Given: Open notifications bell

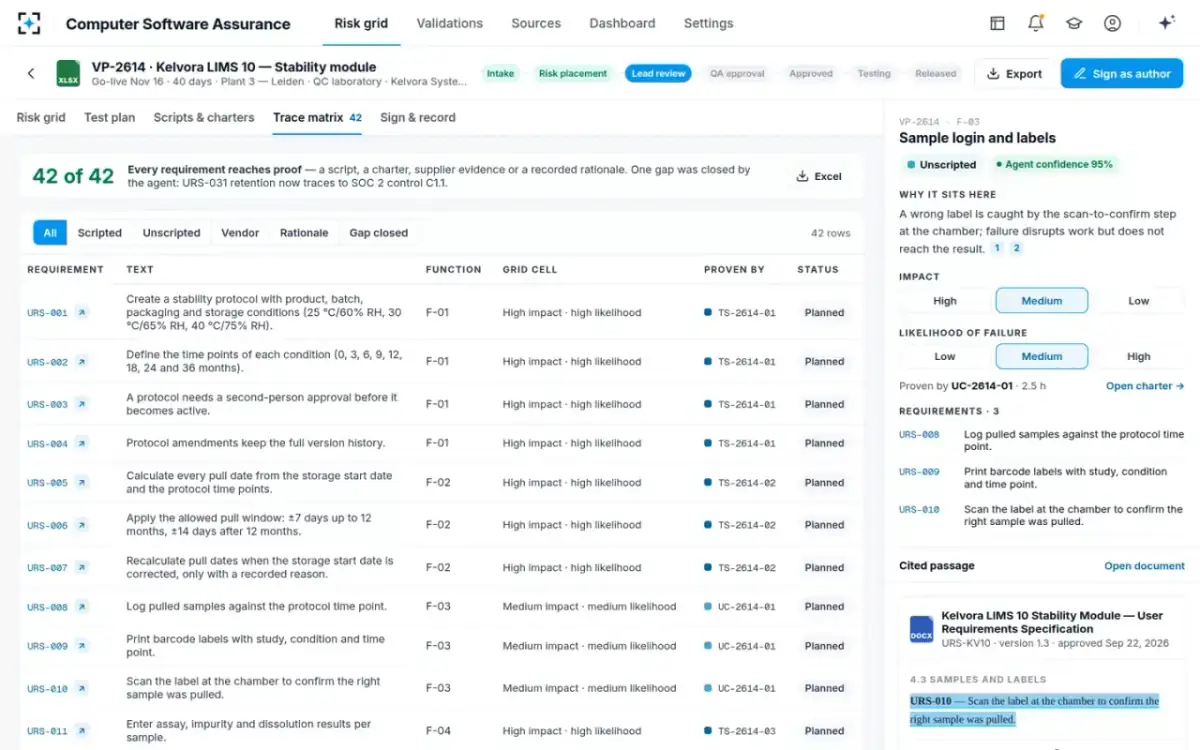Looking at the screenshot, I should [1036, 23].
